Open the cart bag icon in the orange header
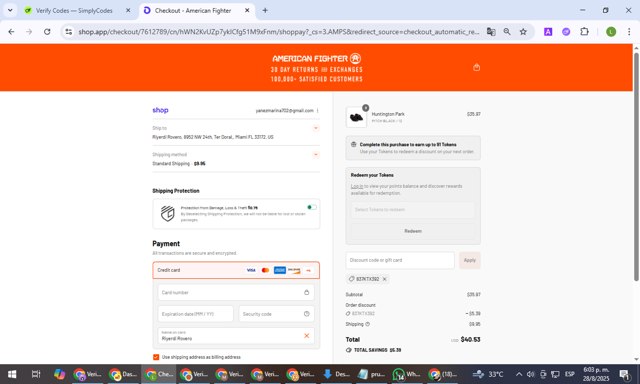 (x=476, y=67)
